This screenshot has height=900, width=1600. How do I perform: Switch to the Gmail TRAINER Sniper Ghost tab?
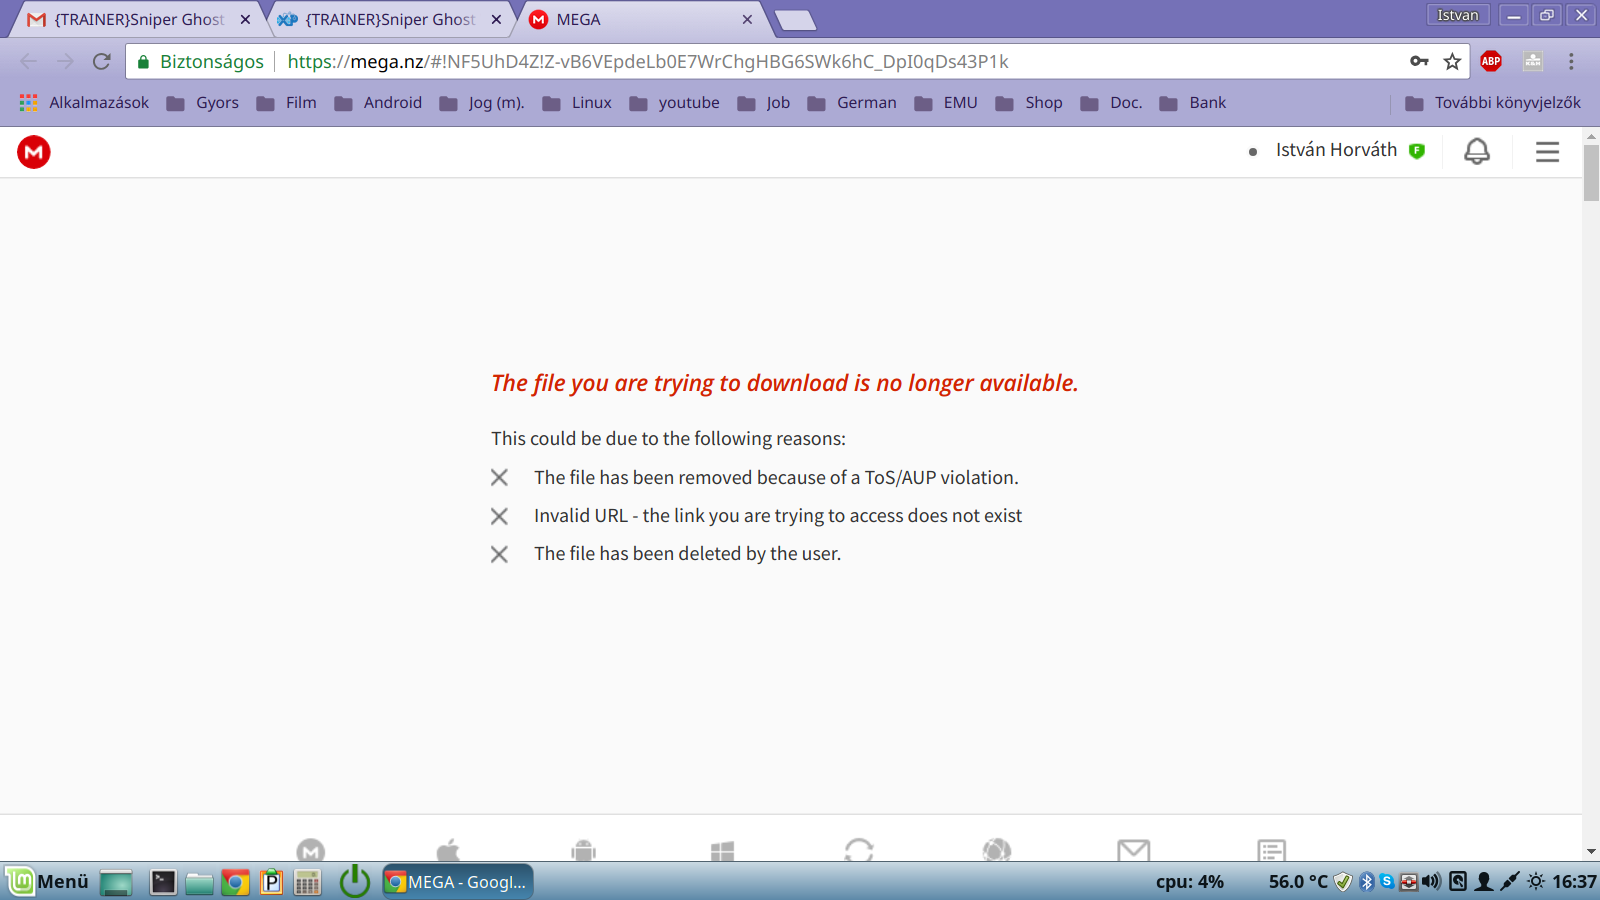[138, 20]
